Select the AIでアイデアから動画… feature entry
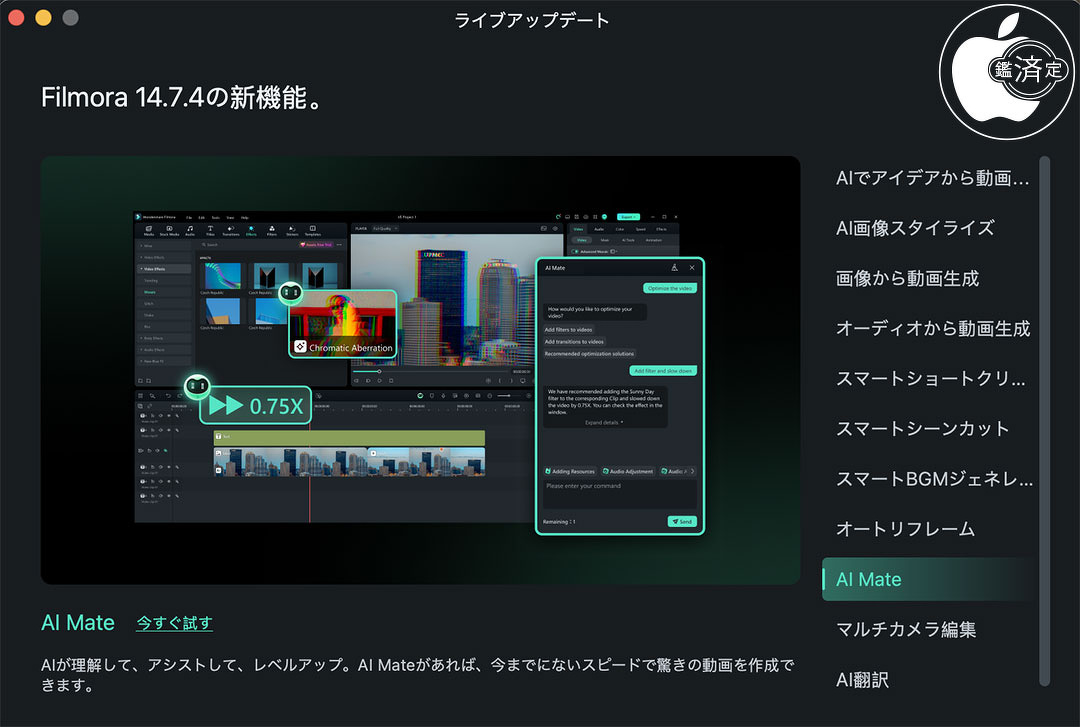The height and width of the screenshot is (727, 1080). pyautogui.click(x=932, y=178)
